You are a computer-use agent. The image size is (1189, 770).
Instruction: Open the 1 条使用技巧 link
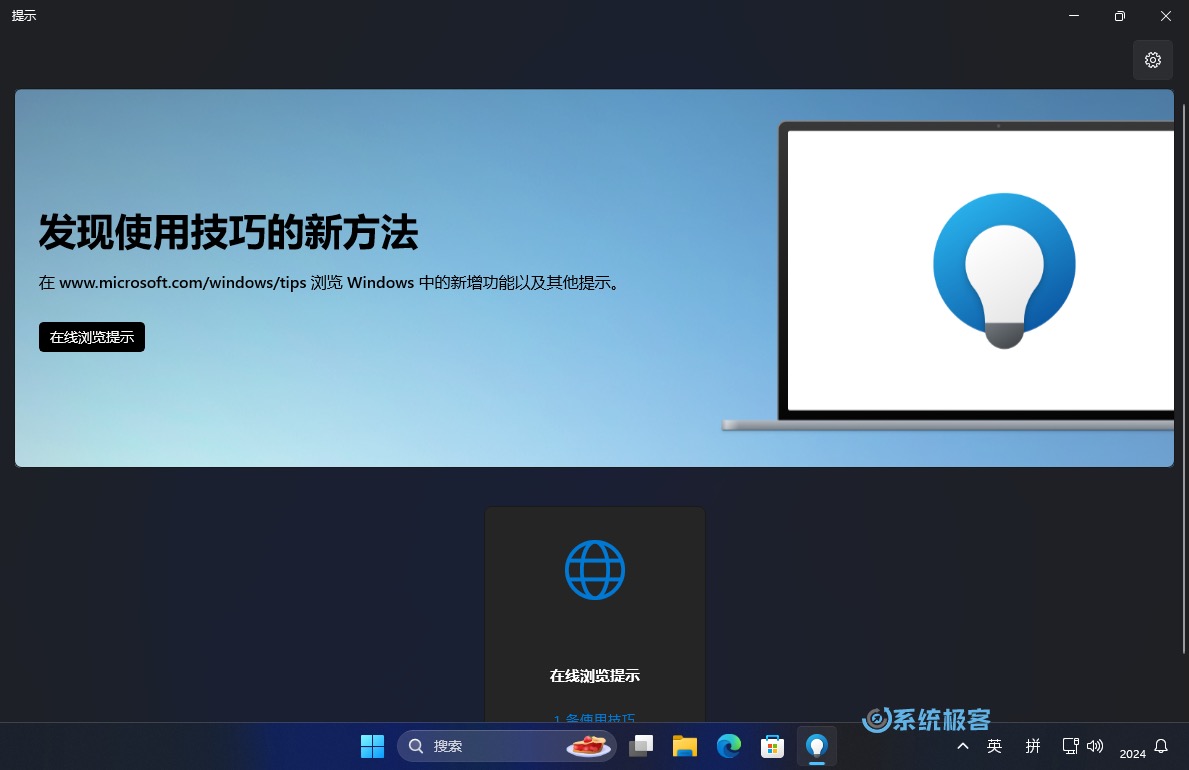click(x=594, y=719)
